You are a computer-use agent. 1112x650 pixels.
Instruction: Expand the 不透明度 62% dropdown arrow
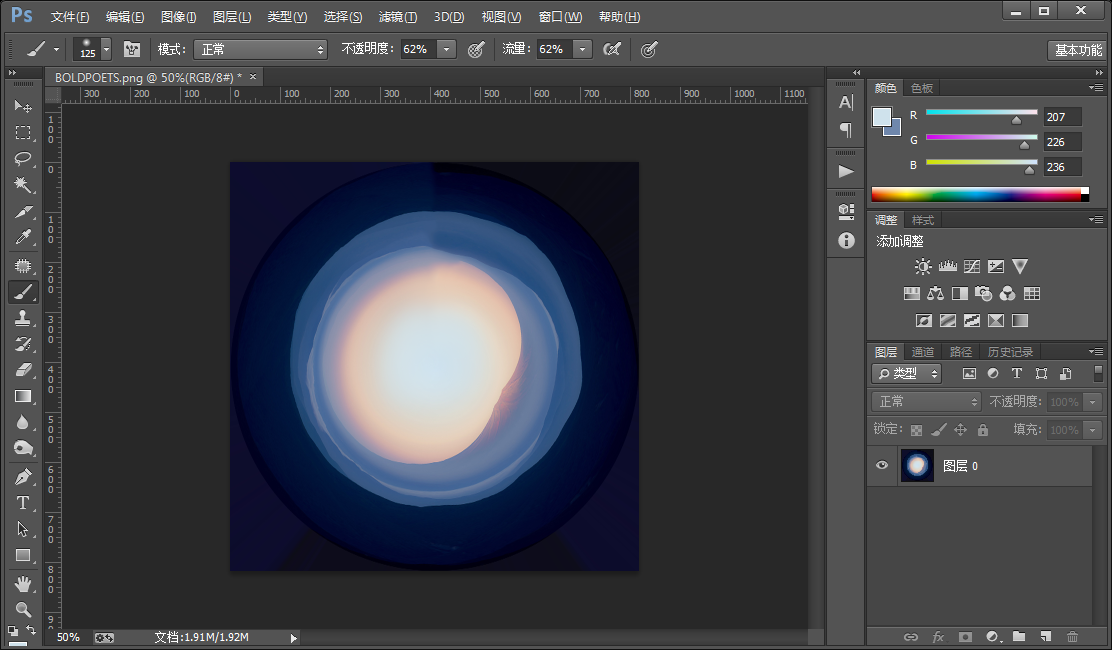tap(446, 49)
